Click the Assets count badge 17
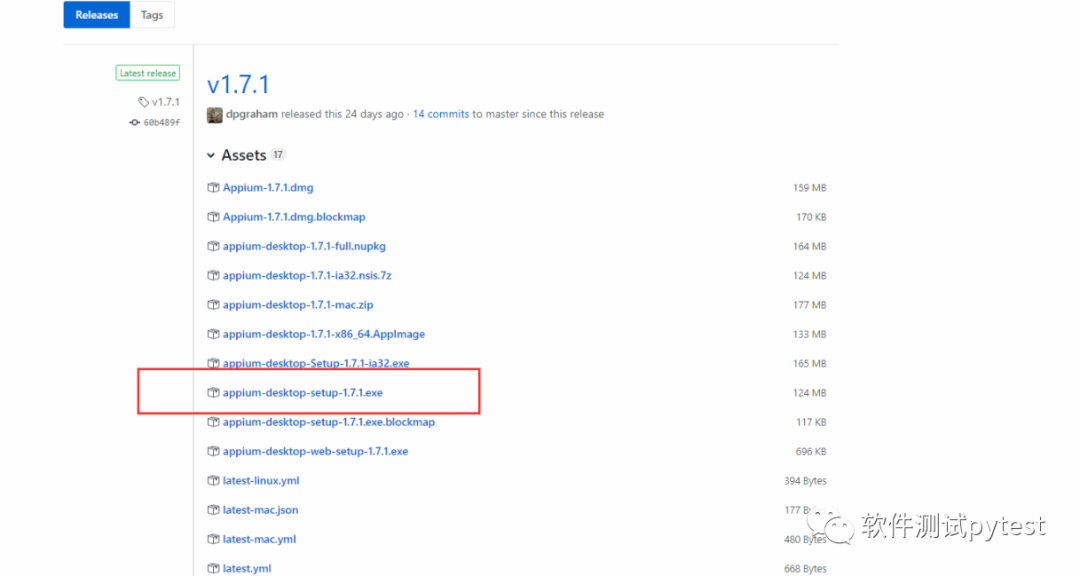The width and height of the screenshot is (1080, 576). click(278, 155)
